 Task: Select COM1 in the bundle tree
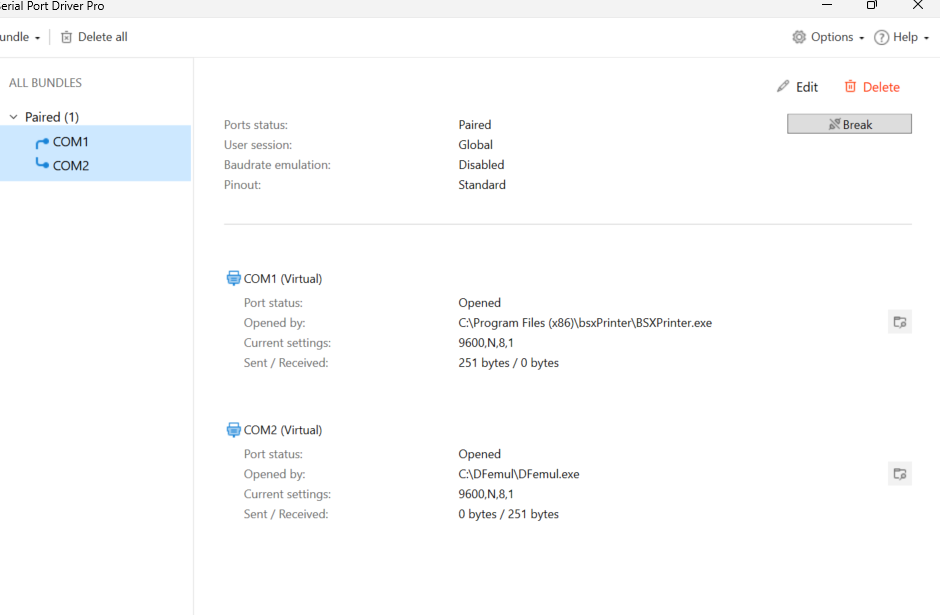tap(71, 142)
